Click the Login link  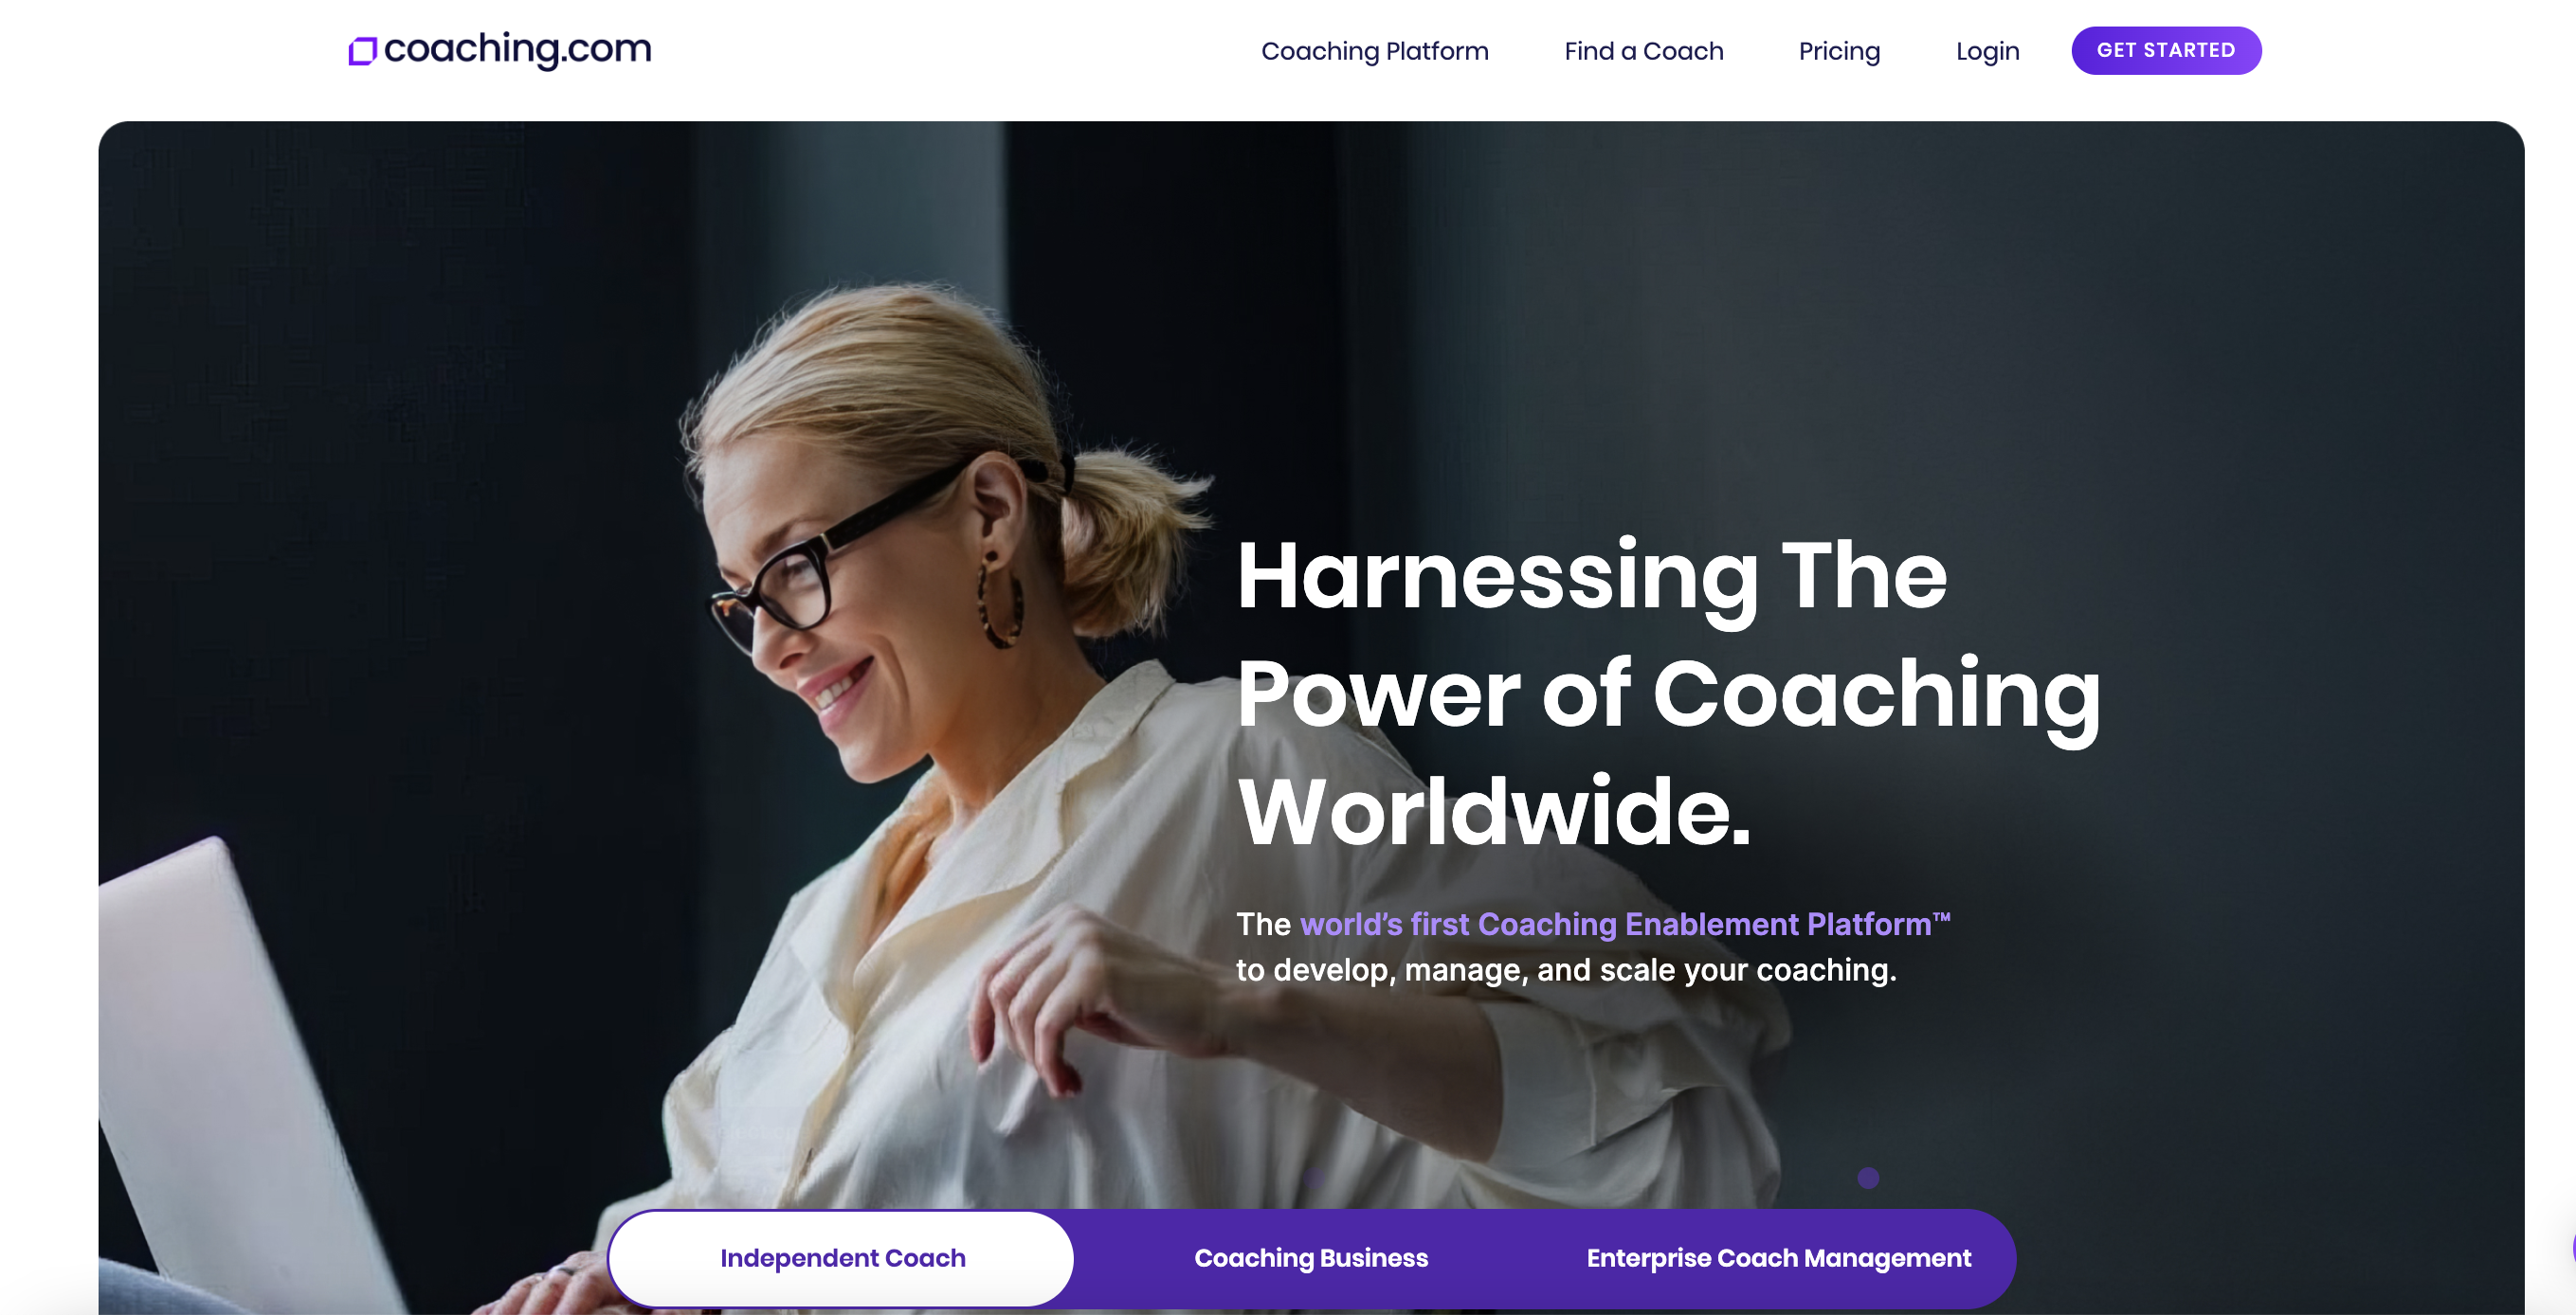click(x=1987, y=51)
